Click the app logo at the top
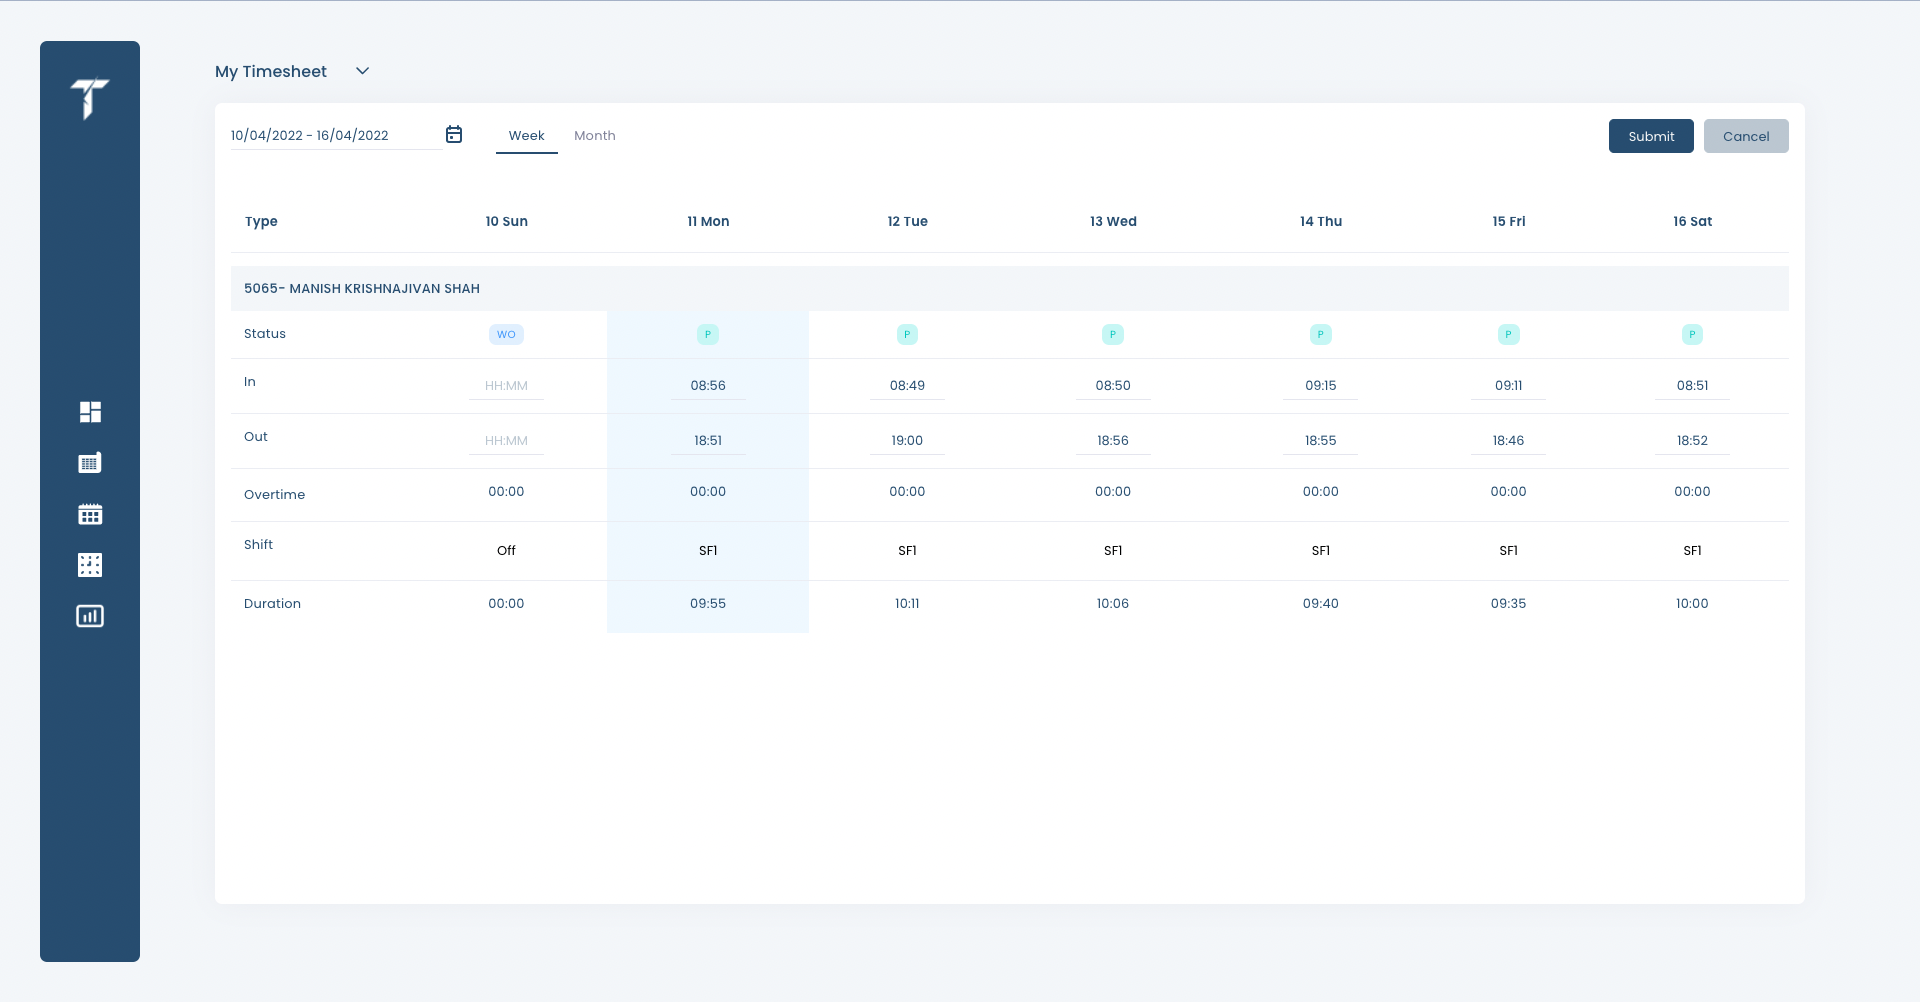The width and height of the screenshot is (1920, 1002). click(89, 100)
